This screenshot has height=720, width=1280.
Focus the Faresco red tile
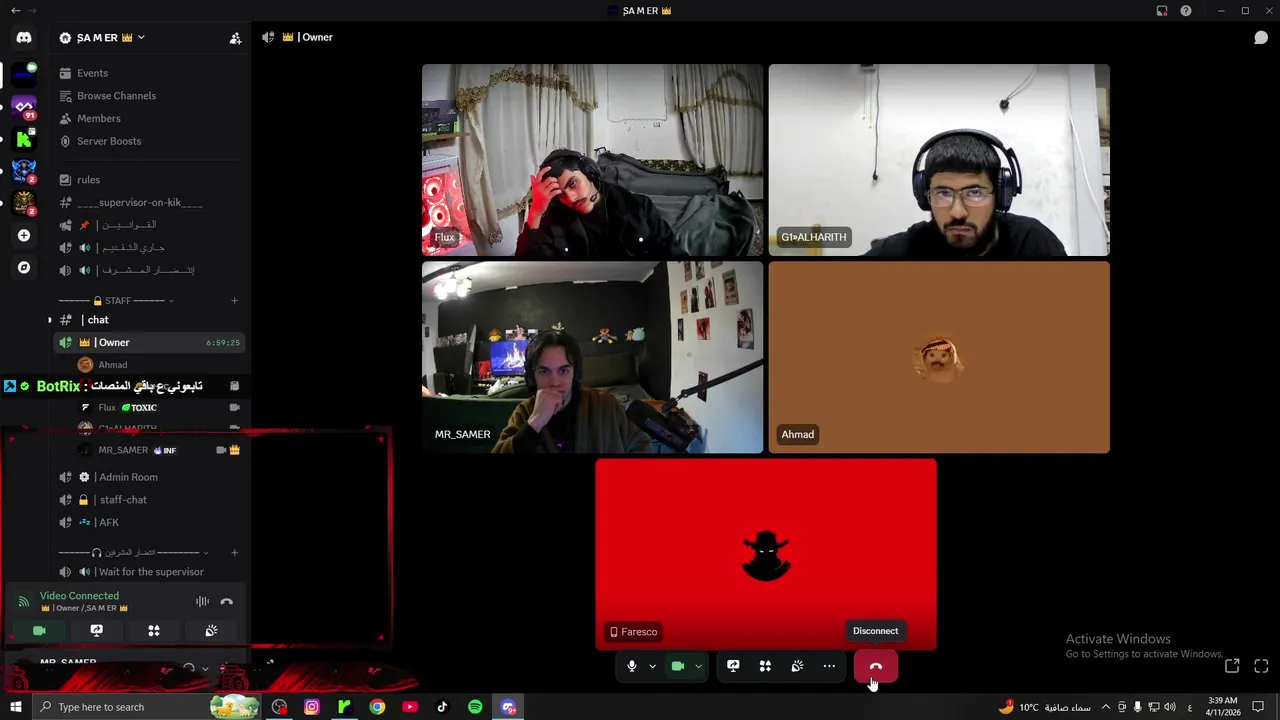tap(766, 554)
